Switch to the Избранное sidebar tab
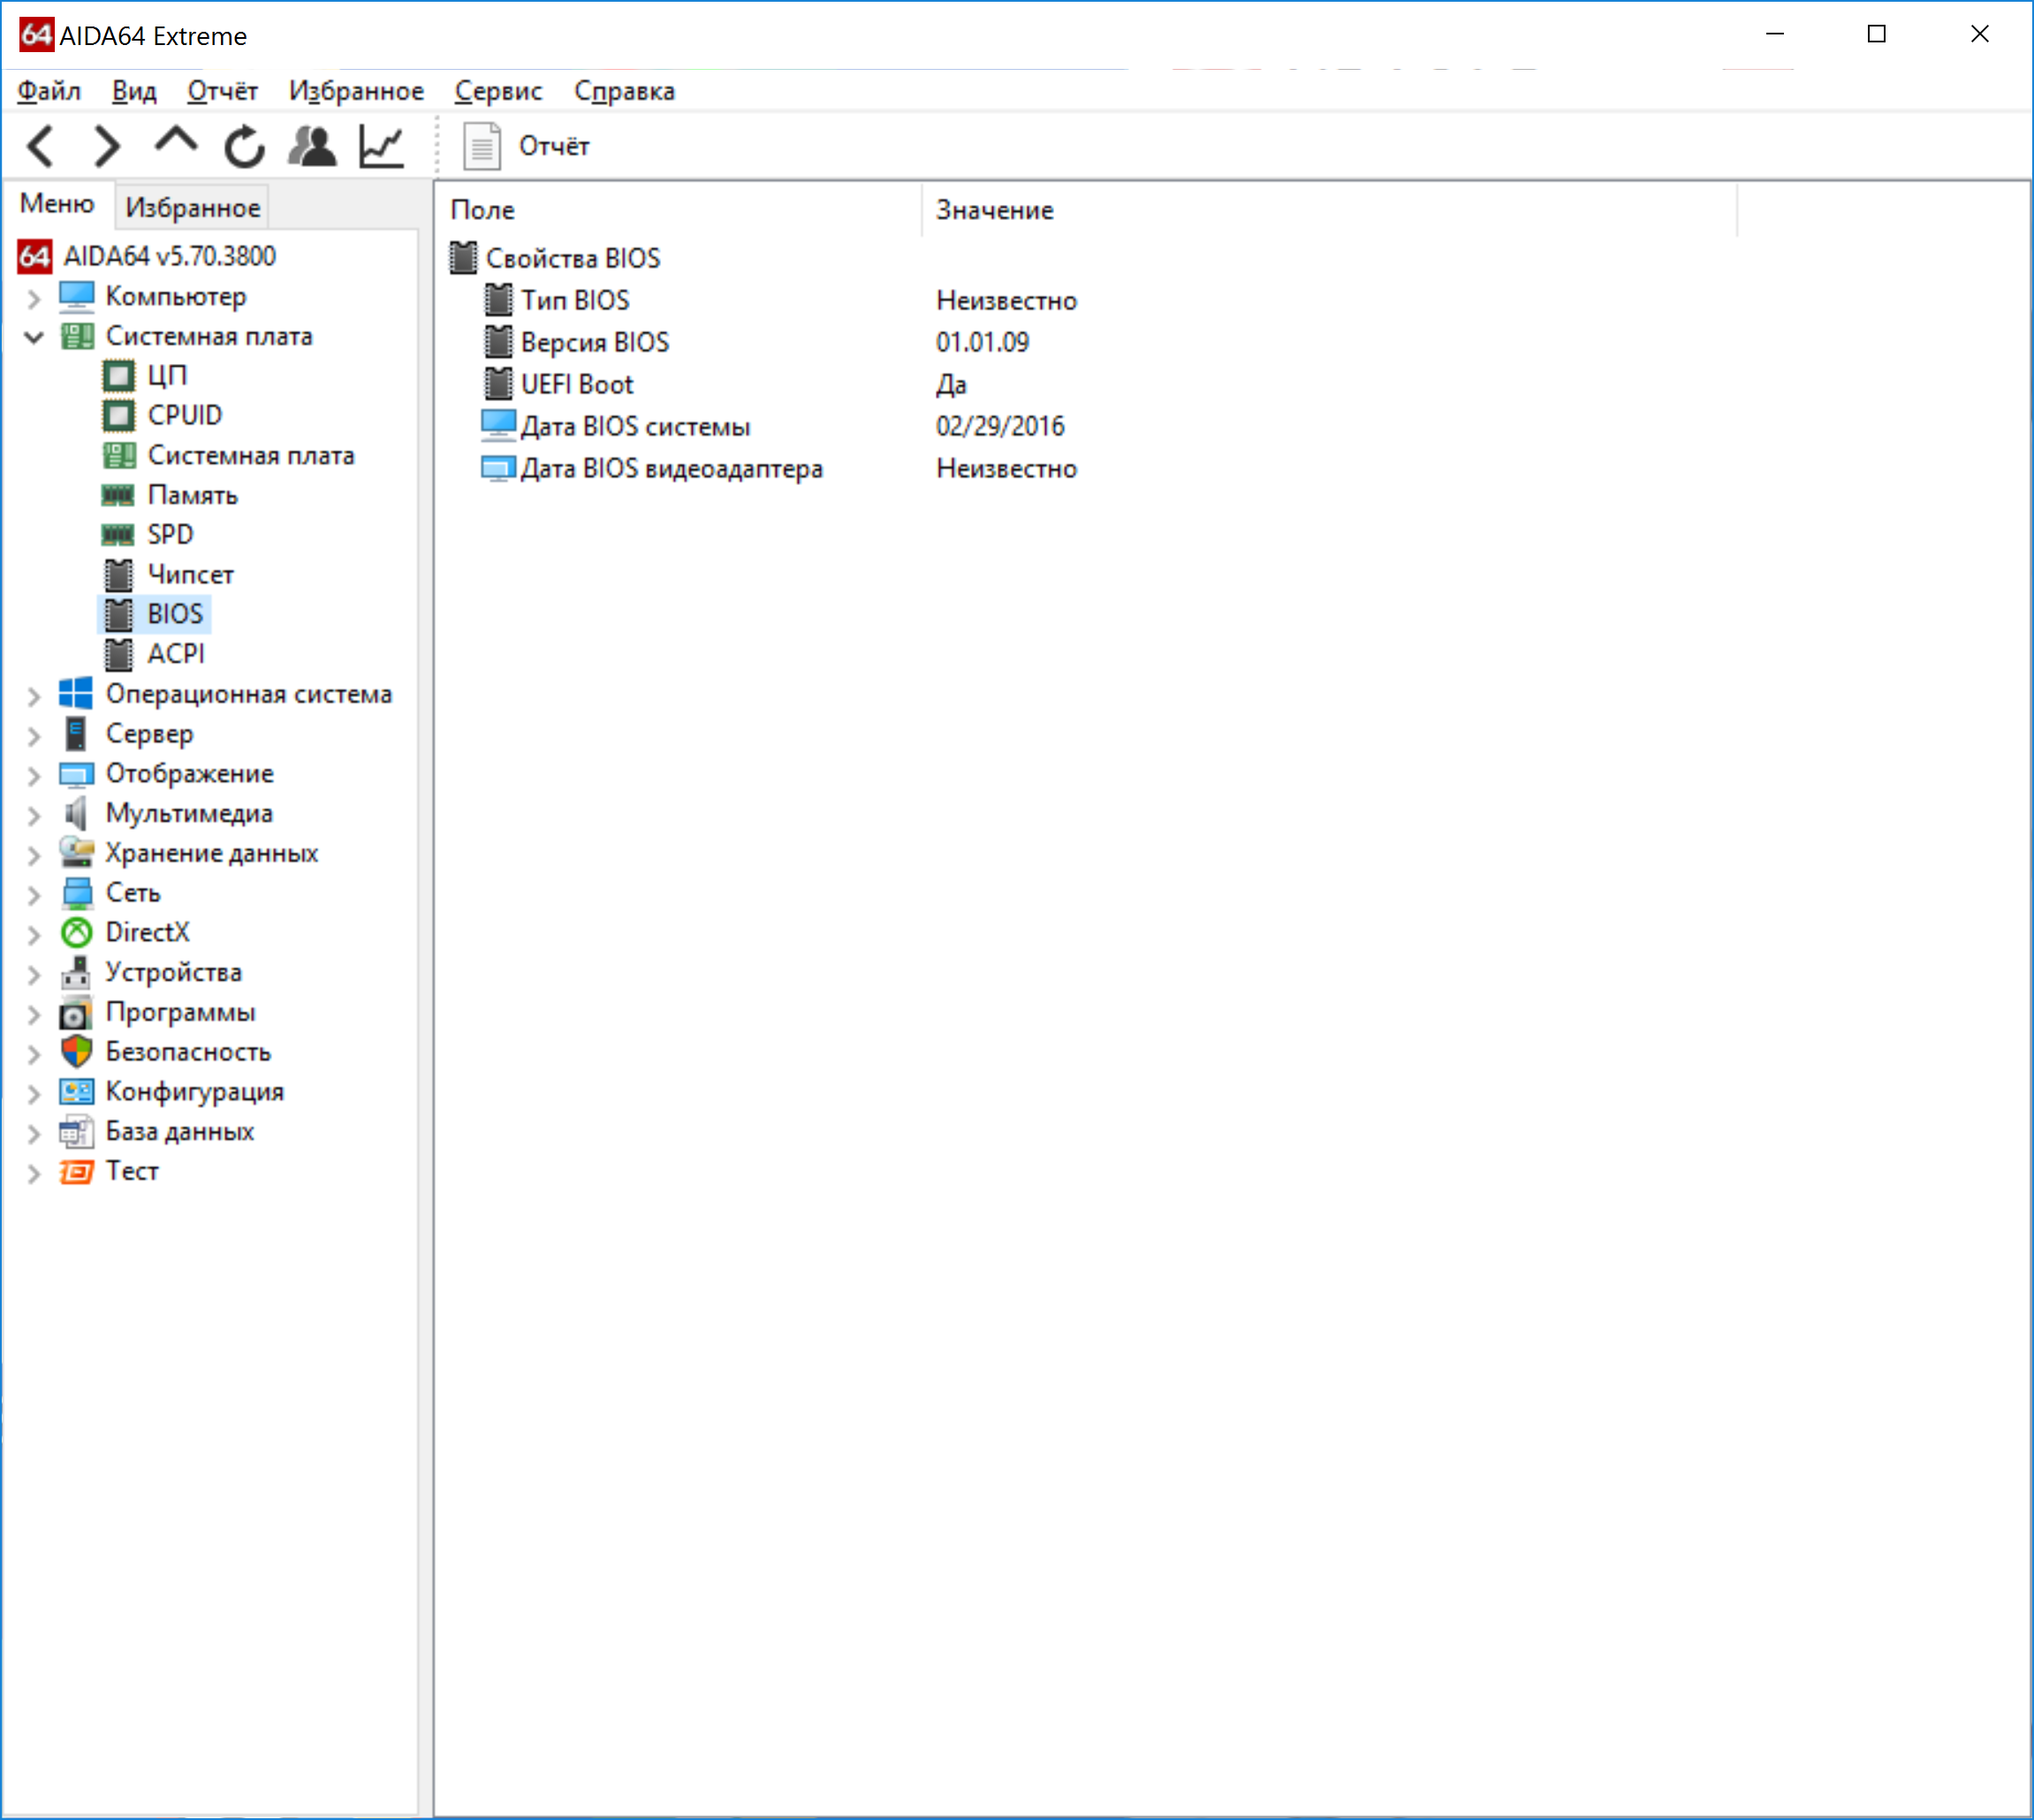 click(193, 207)
